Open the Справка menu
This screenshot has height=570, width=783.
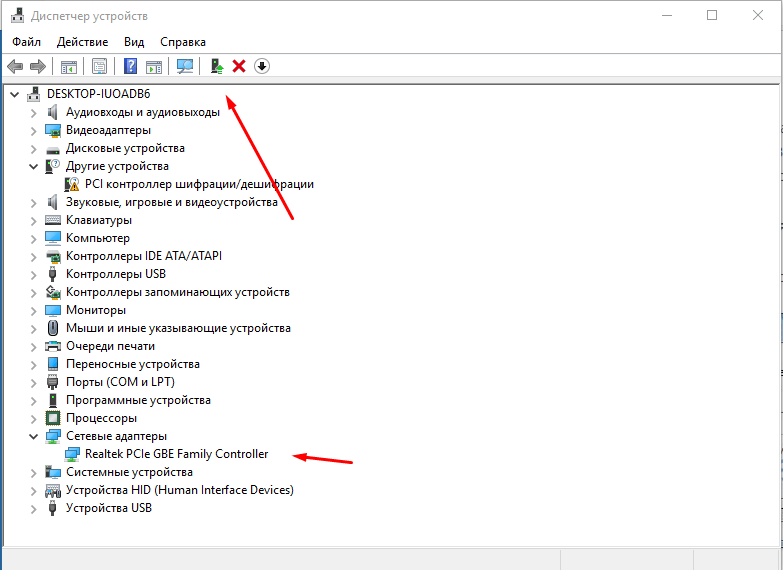183,42
